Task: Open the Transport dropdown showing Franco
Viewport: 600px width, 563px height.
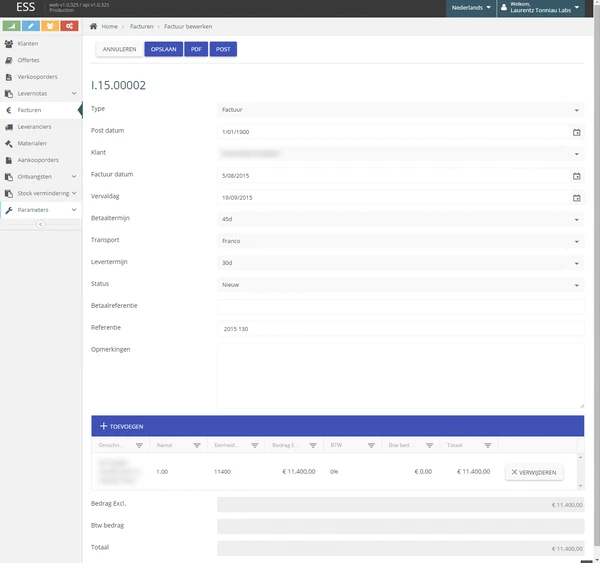Action: pos(400,241)
